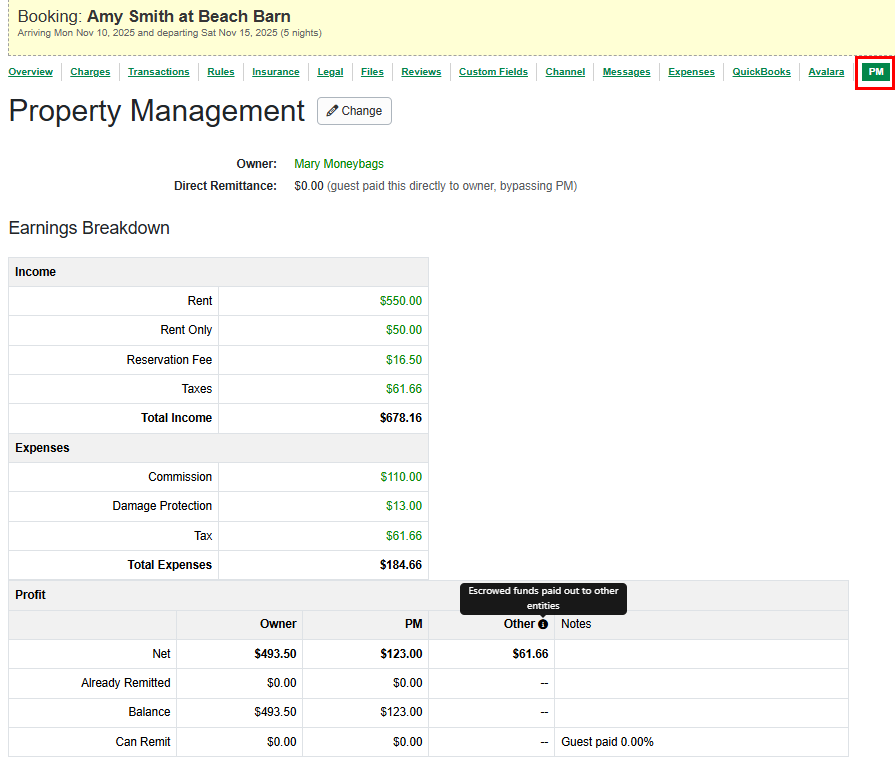This screenshot has width=895, height=778.
Task: Switch to the QuickBooks tab
Action: click(761, 72)
